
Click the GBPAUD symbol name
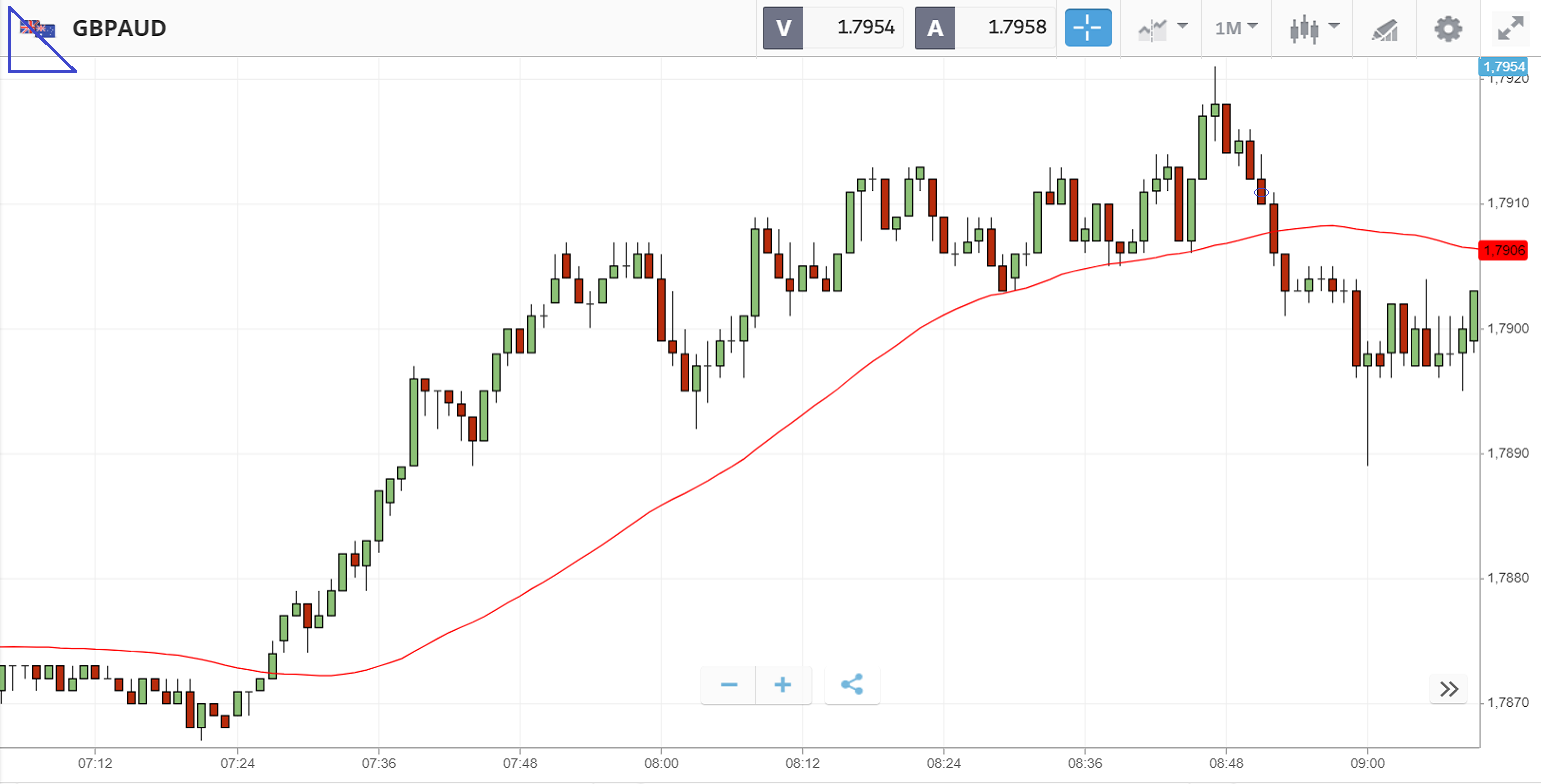(119, 28)
